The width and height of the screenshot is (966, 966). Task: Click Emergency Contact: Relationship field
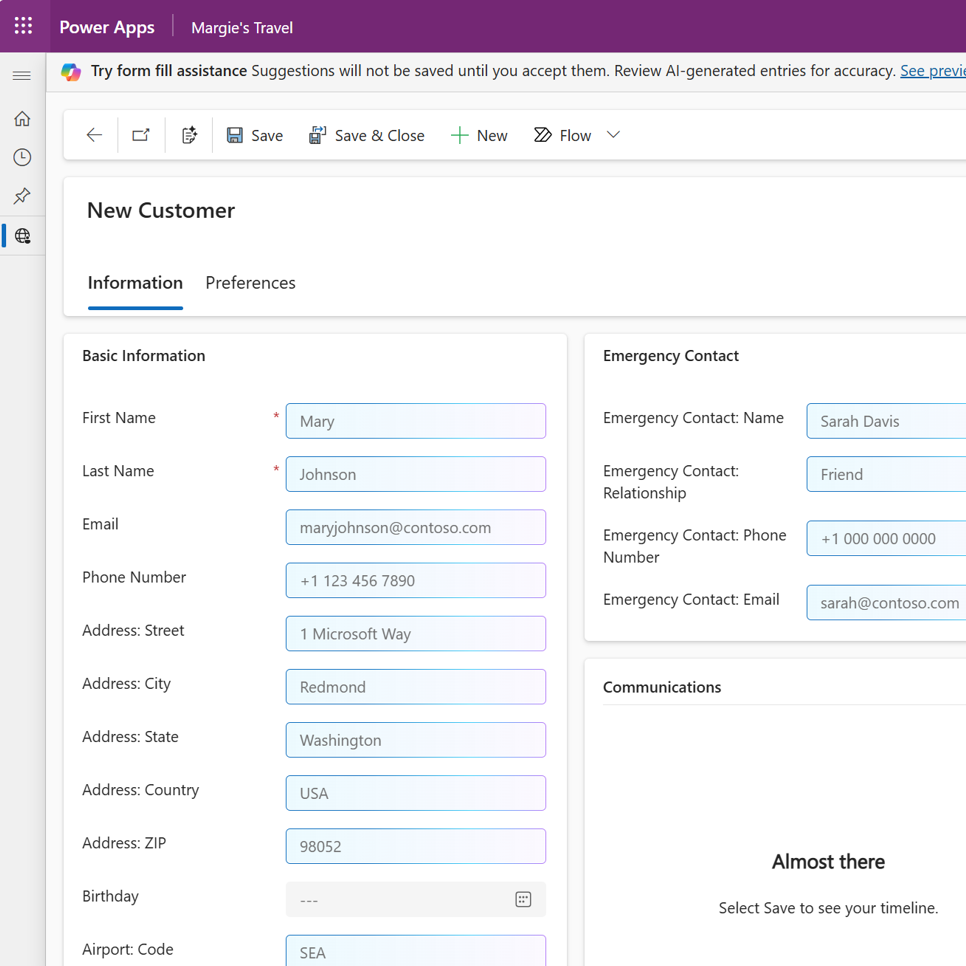tap(886, 474)
